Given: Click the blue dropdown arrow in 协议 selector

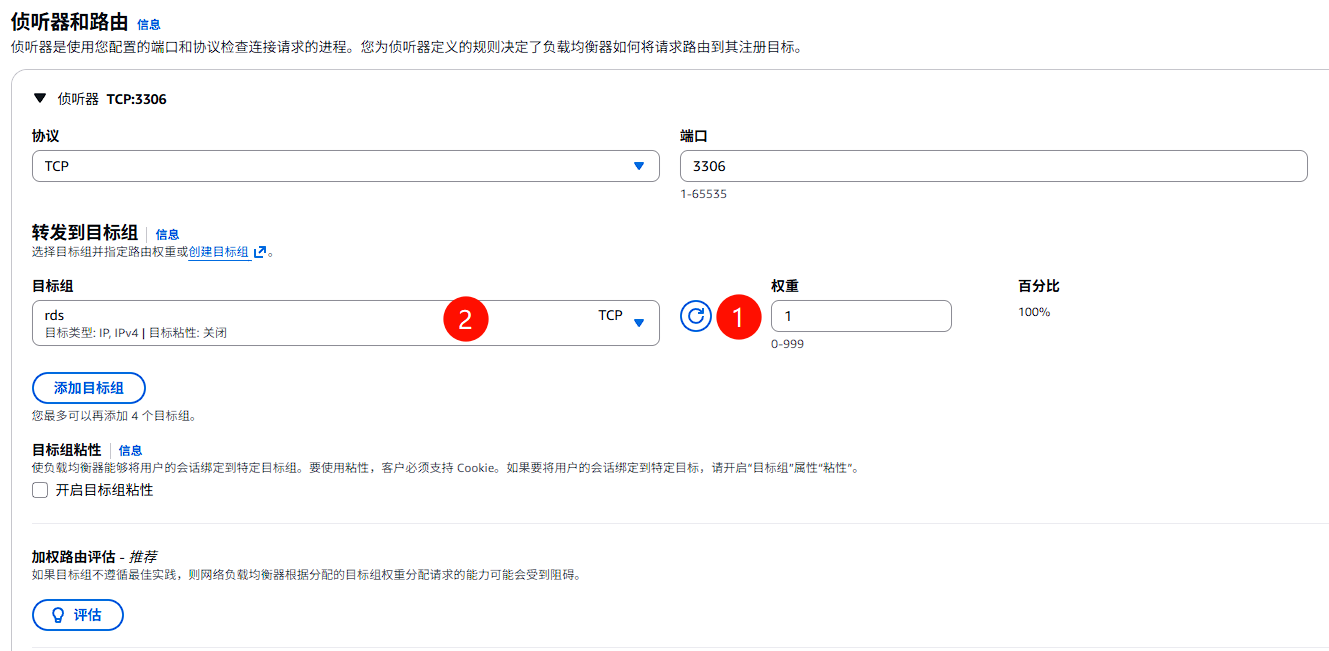Looking at the screenshot, I should [640, 166].
